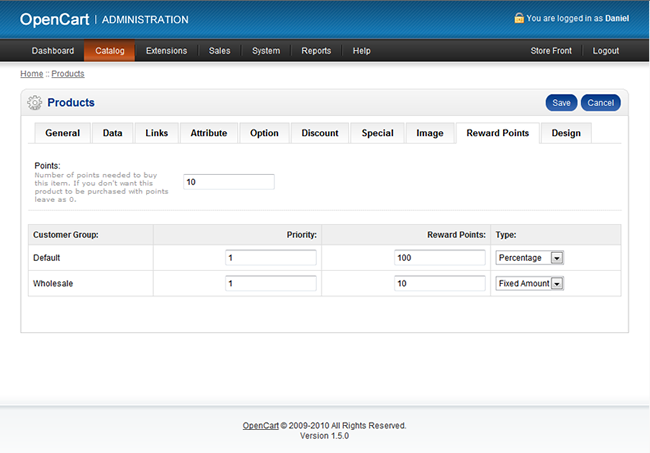Switch to the Links tab

pos(157,133)
